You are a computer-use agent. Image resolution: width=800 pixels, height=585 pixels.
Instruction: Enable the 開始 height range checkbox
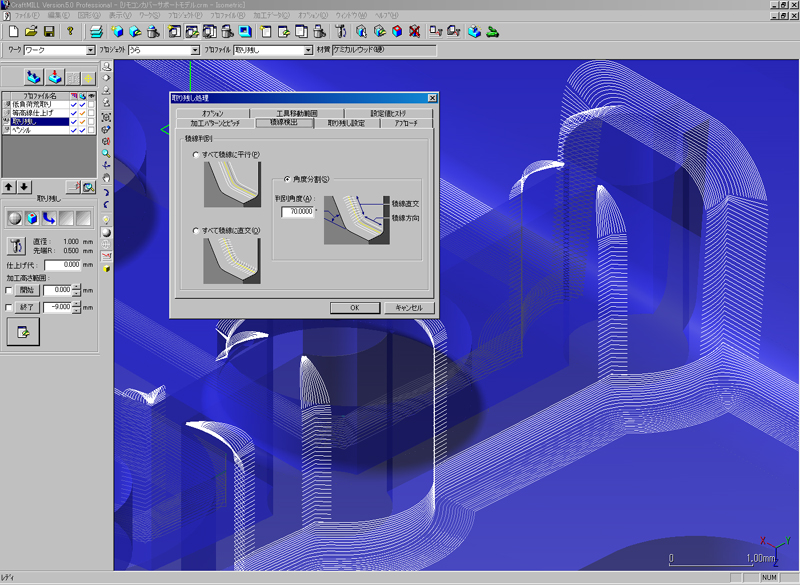pos(9,290)
